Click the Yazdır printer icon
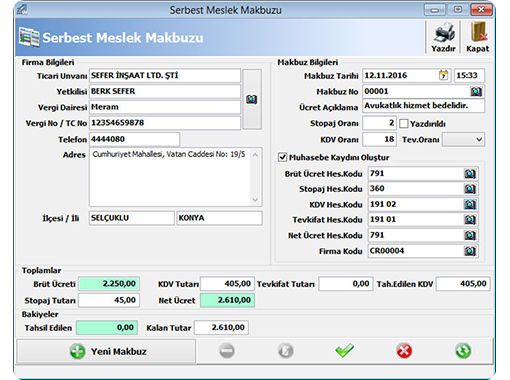This screenshot has height=380, width=510. click(444, 33)
